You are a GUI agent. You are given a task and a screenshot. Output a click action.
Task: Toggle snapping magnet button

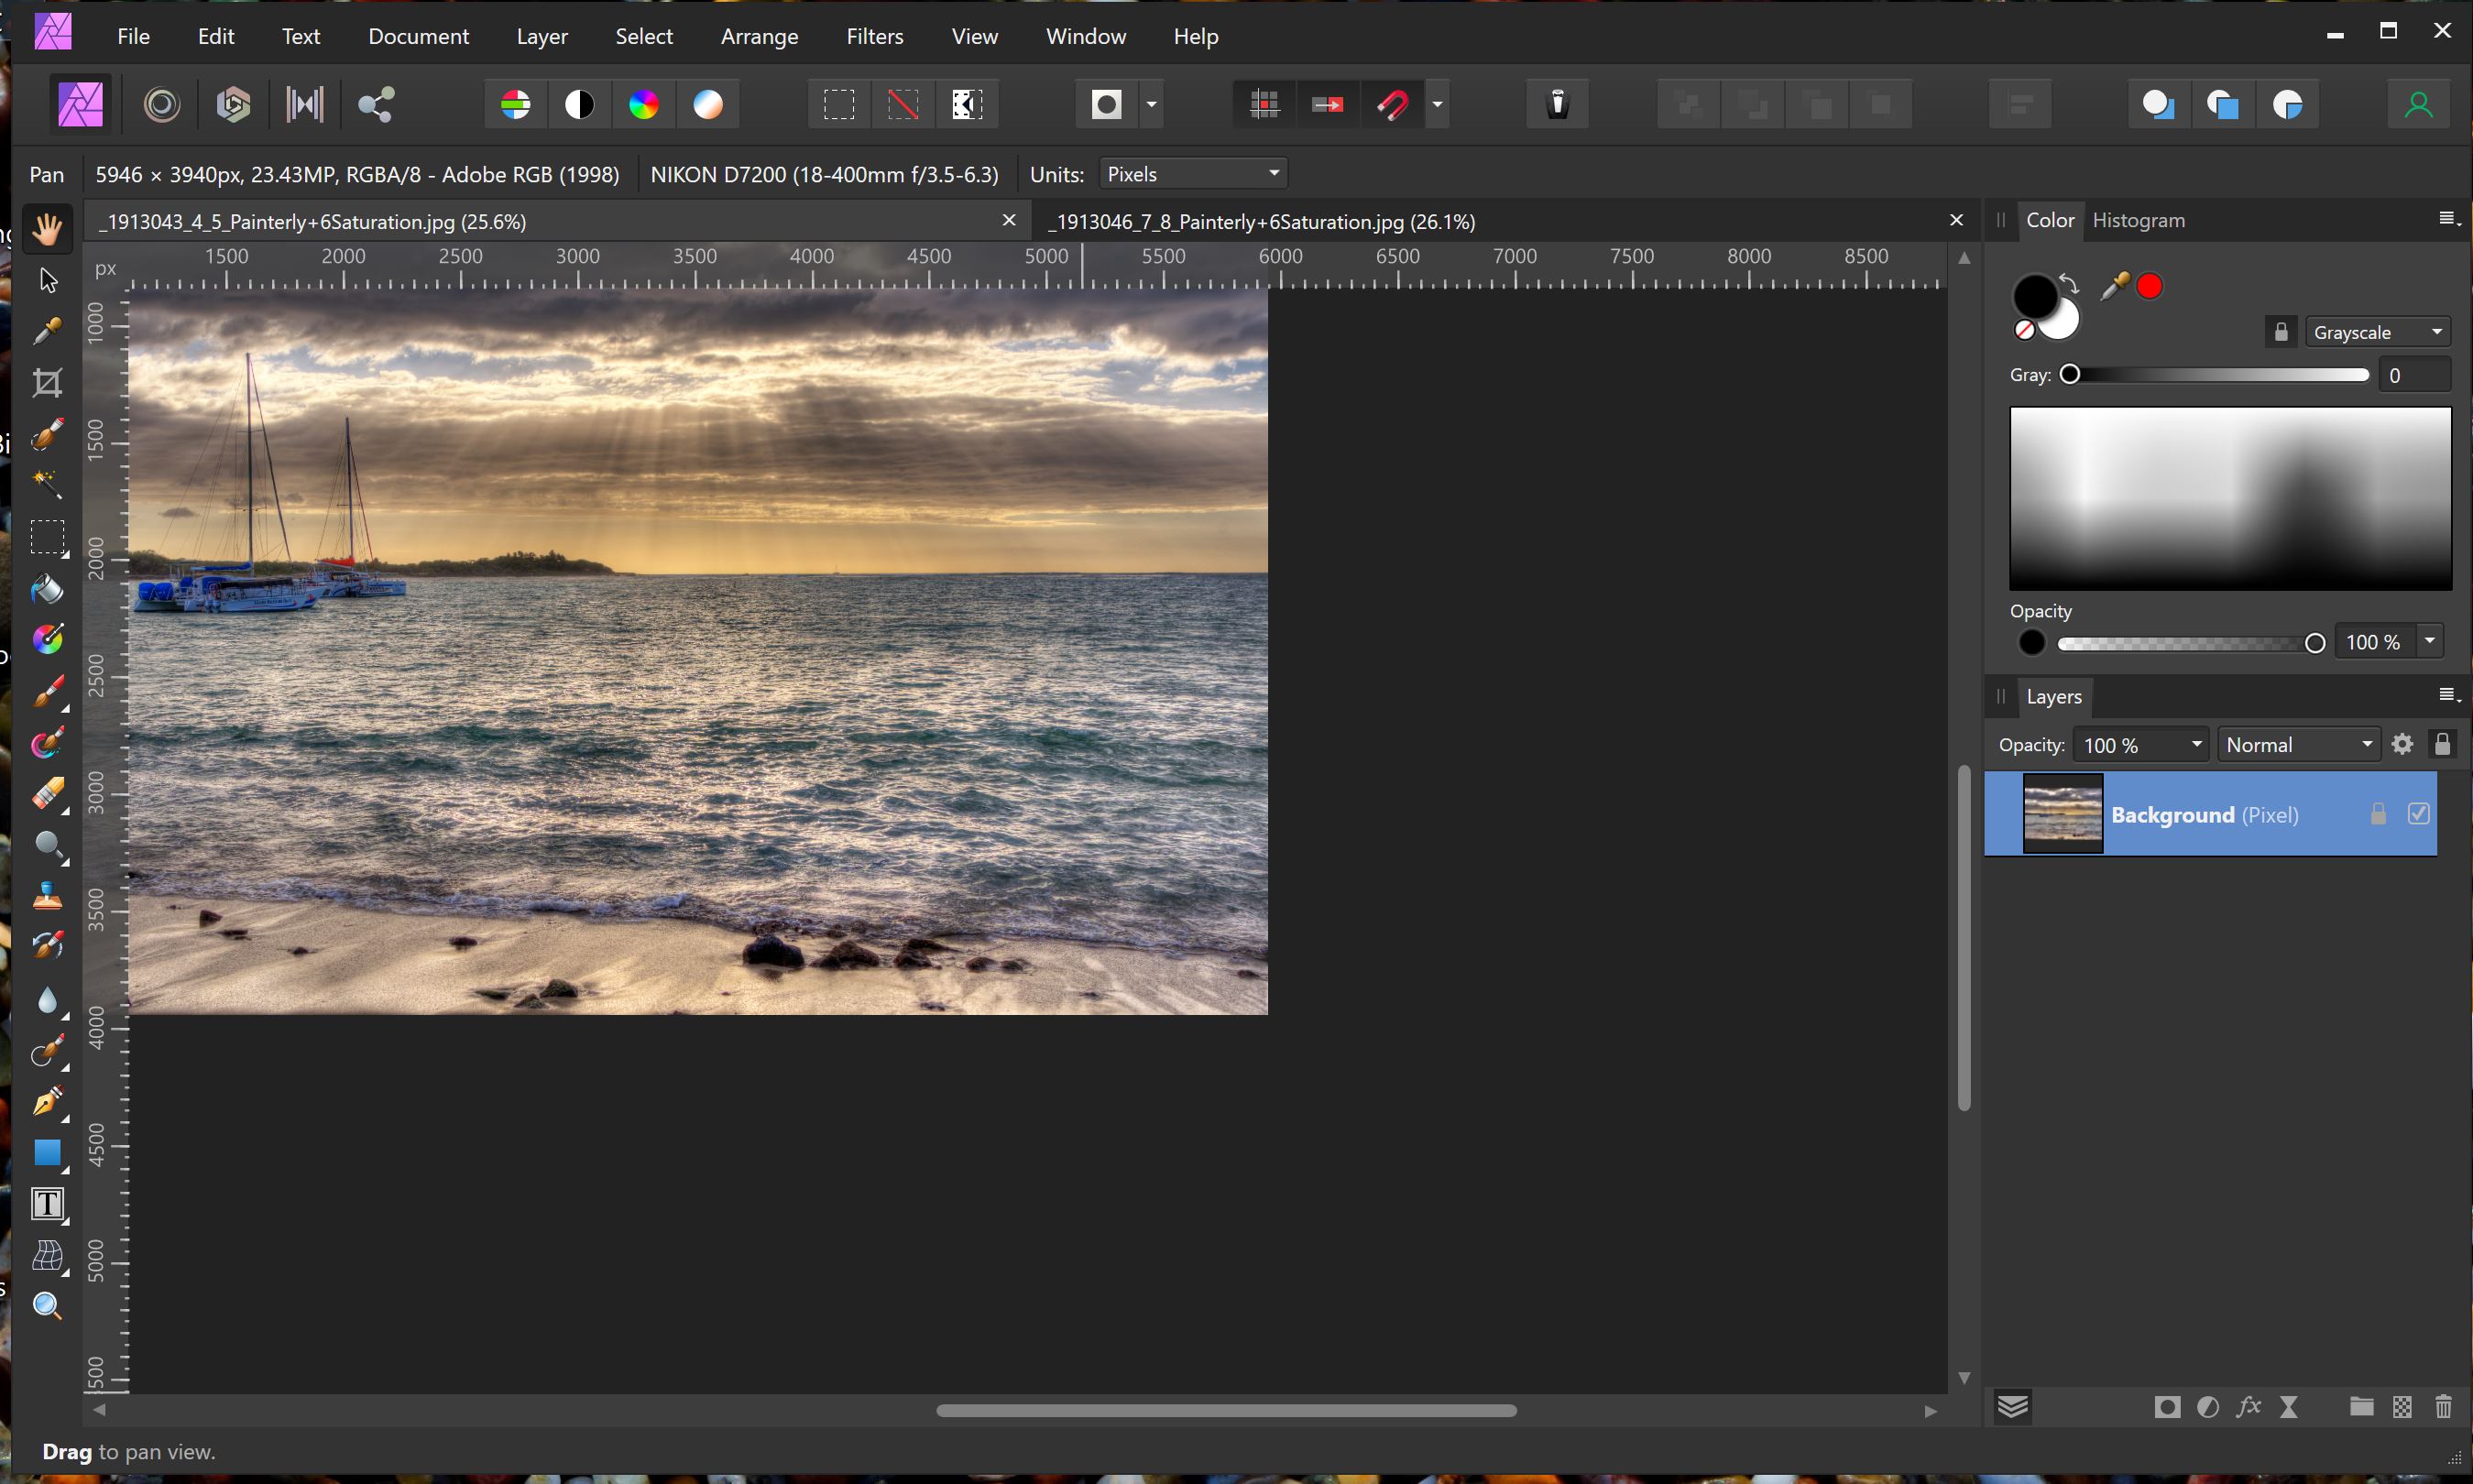click(1393, 104)
